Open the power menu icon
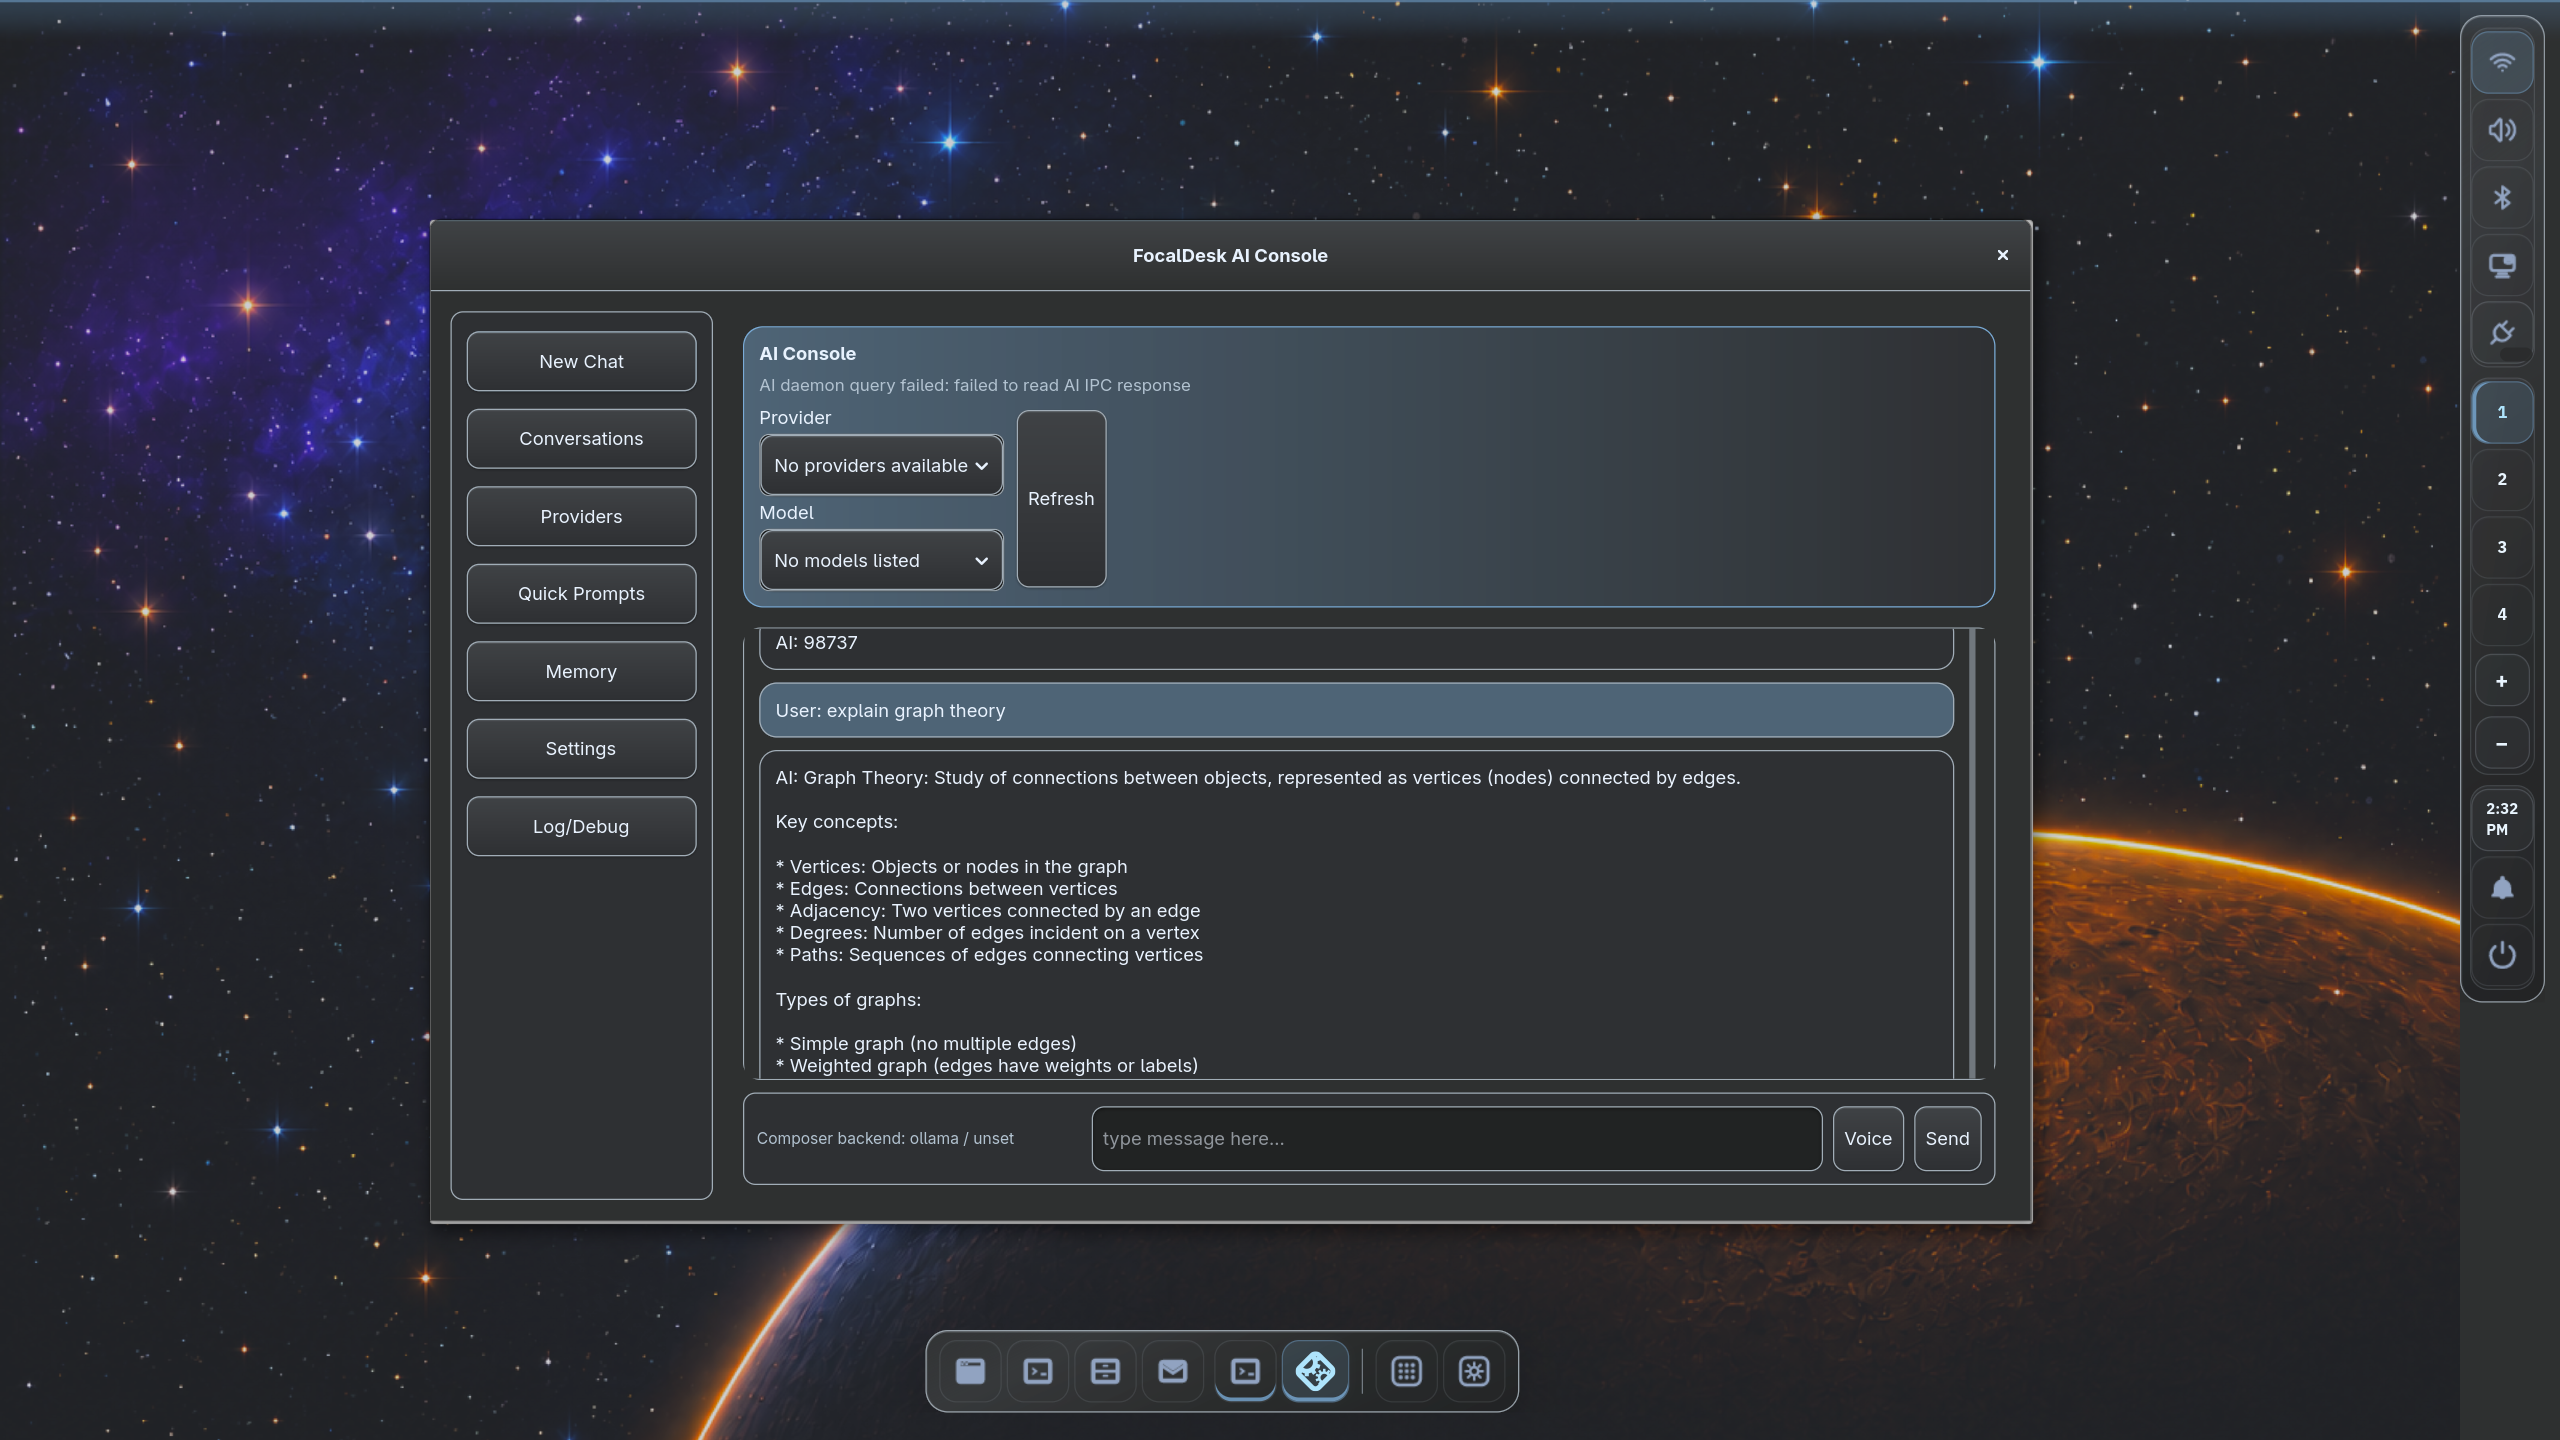This screenshot has height=1440, width=2560. (x=2502, y=955)
